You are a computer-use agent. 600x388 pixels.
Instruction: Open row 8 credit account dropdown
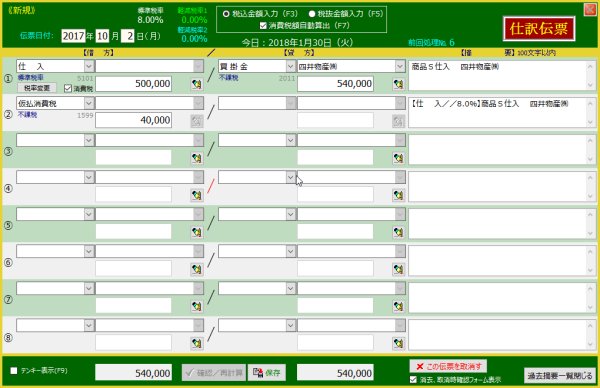click(x=290, y=326)
